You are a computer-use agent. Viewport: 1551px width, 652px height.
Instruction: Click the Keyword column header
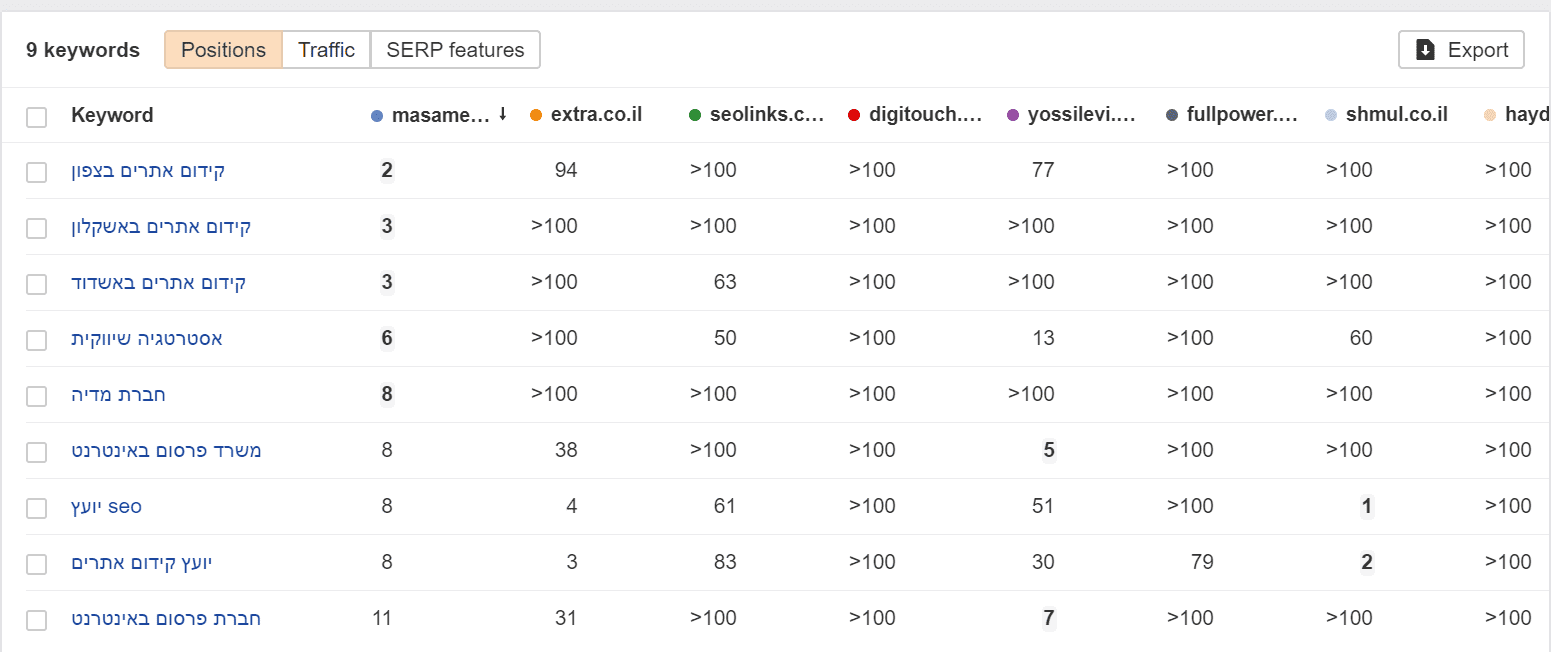[x=112, y=115]
